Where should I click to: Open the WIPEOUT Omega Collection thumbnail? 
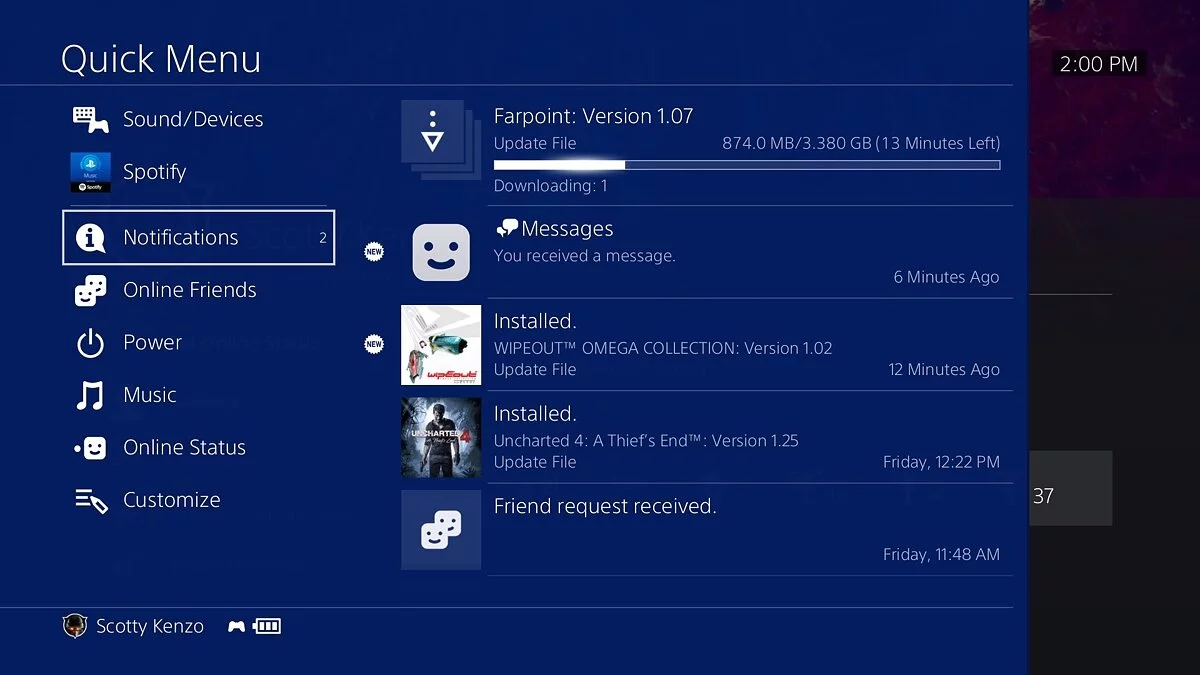tap(441, 345)
